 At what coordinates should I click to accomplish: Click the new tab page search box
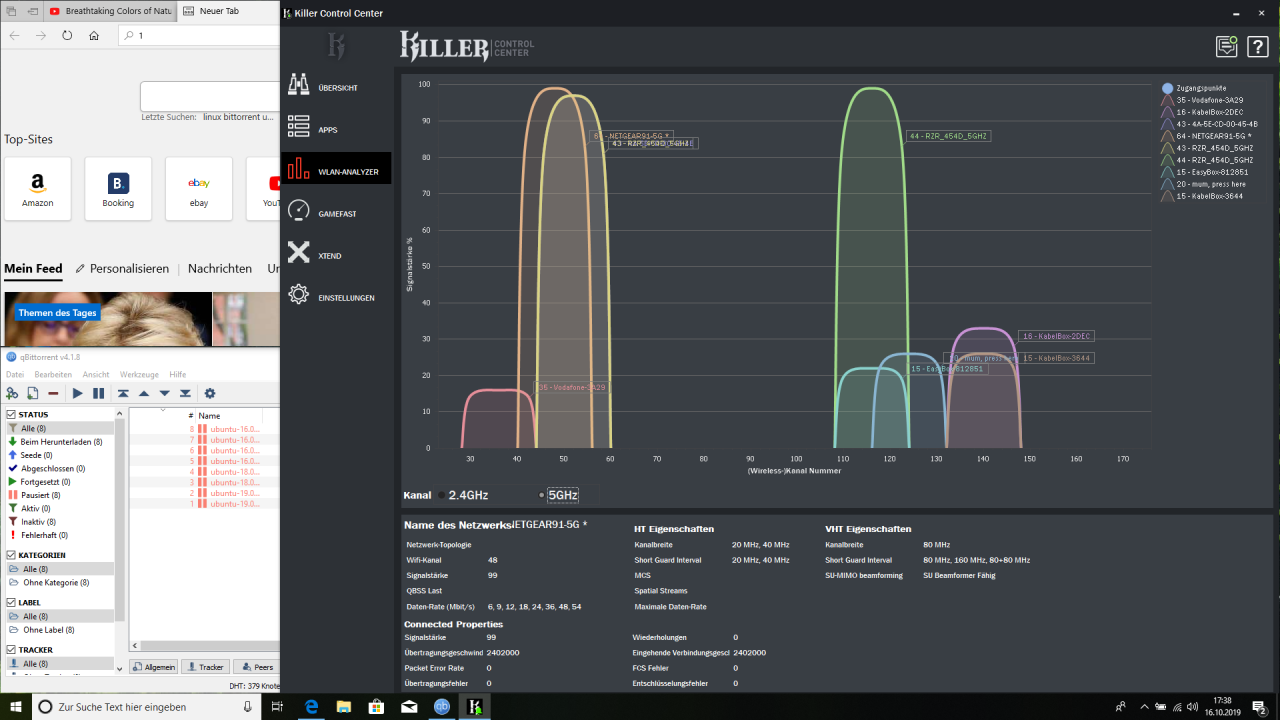coord(210,96)
